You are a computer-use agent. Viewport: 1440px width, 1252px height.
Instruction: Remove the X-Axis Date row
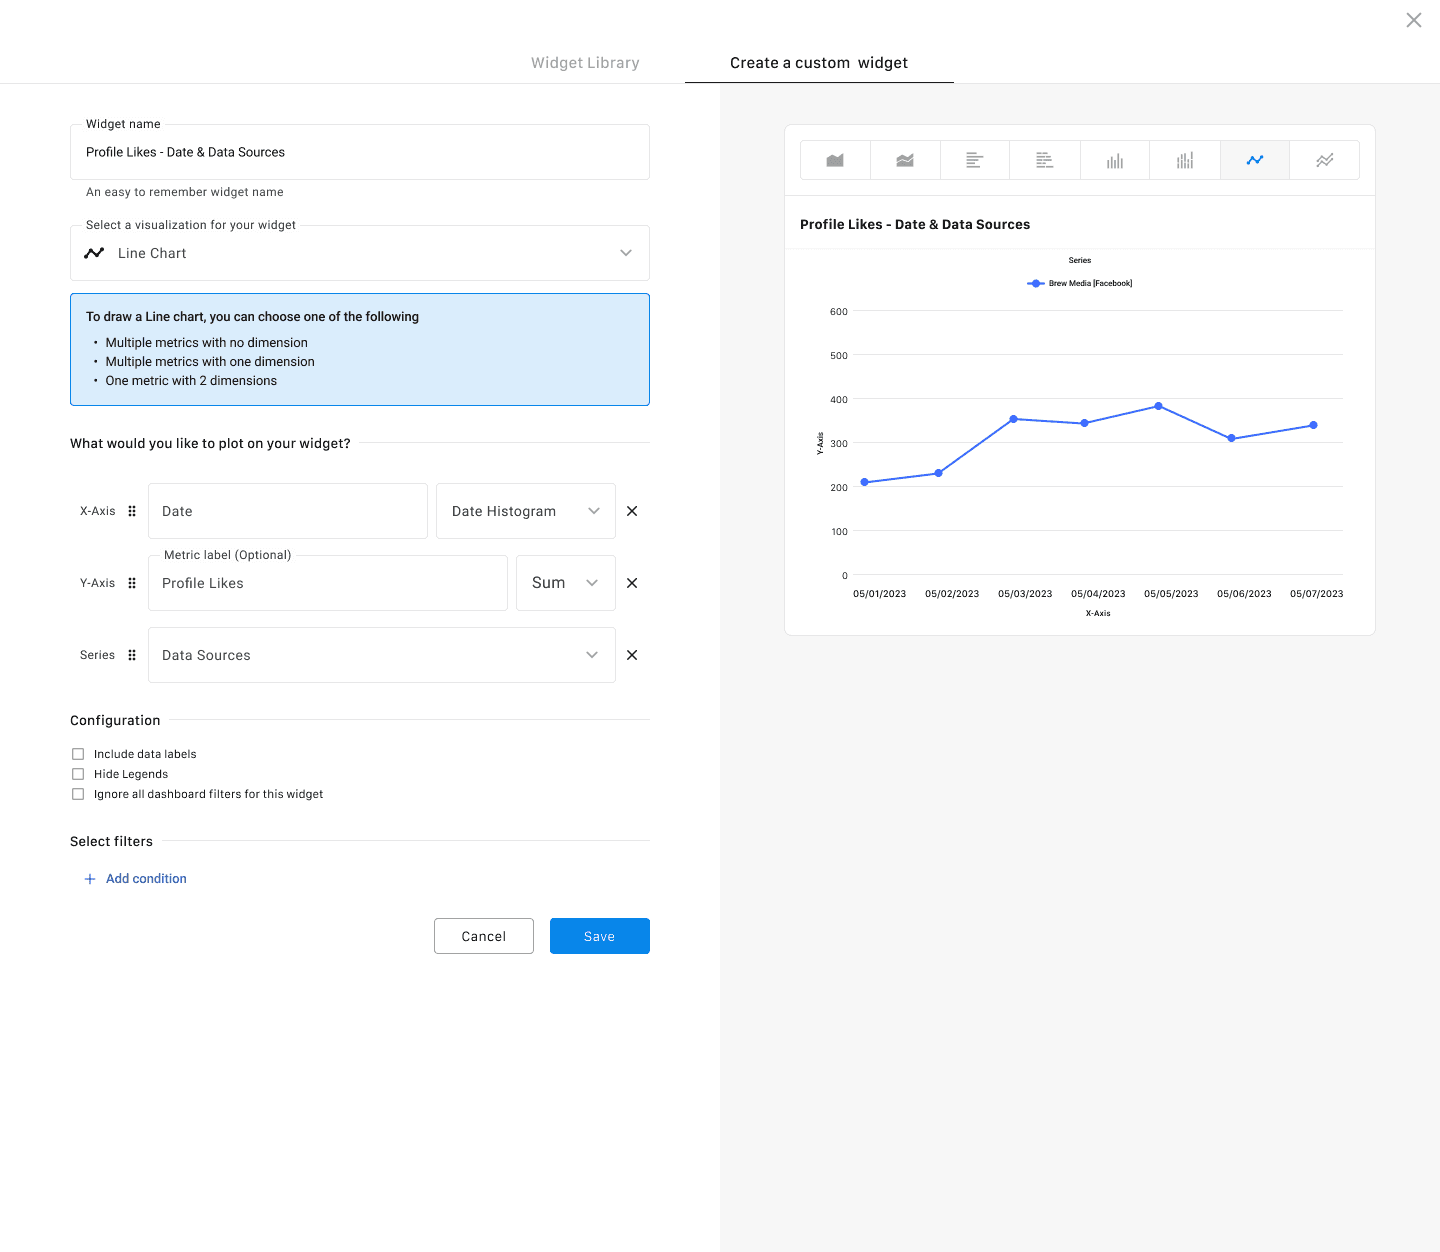click(x=632, y=511)
